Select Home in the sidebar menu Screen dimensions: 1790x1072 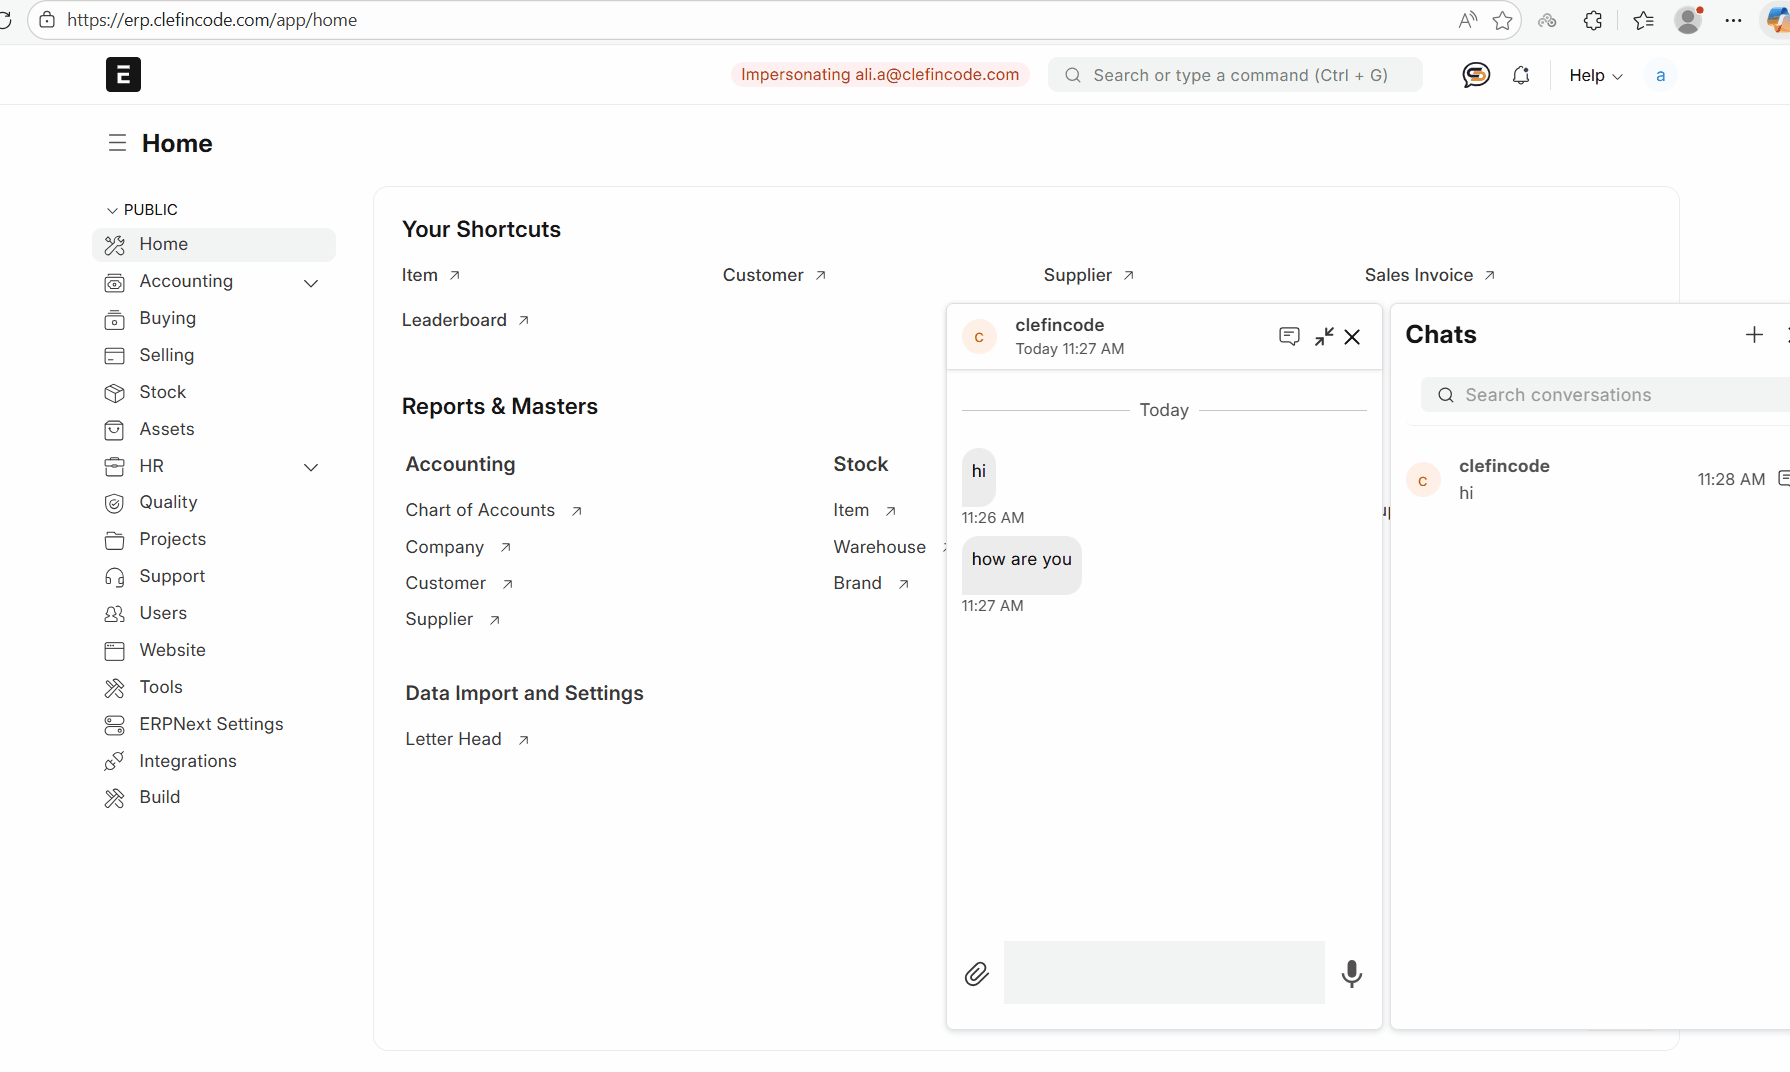pyautogui.click(x=163, y=244)
